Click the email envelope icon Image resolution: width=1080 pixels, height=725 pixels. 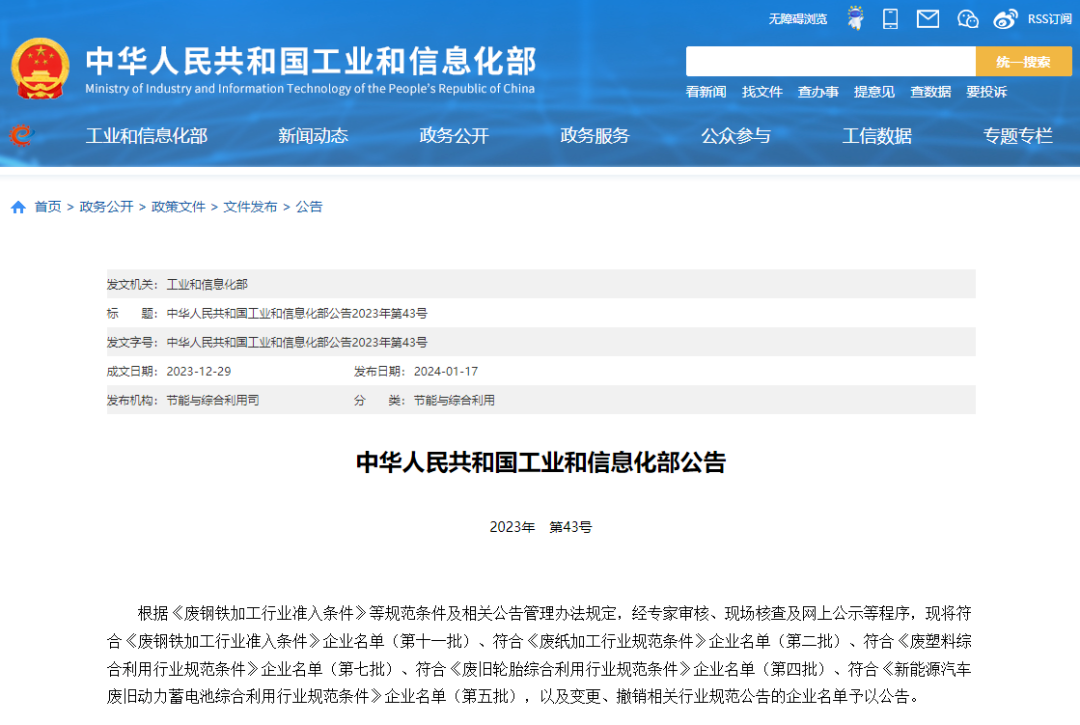pos(928,19)
